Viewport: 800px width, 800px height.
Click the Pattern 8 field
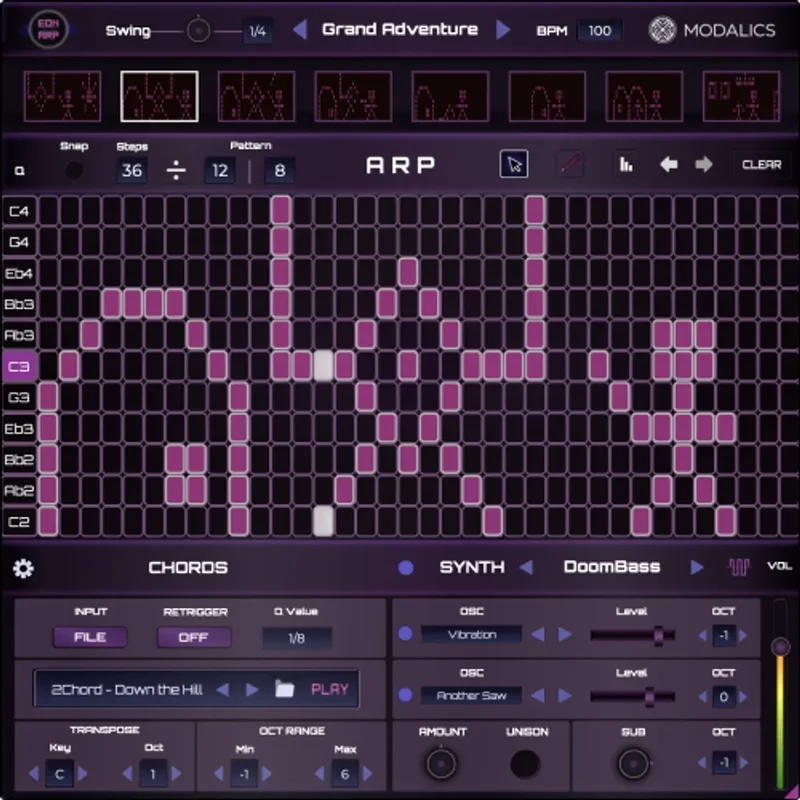tap(280, 170)
